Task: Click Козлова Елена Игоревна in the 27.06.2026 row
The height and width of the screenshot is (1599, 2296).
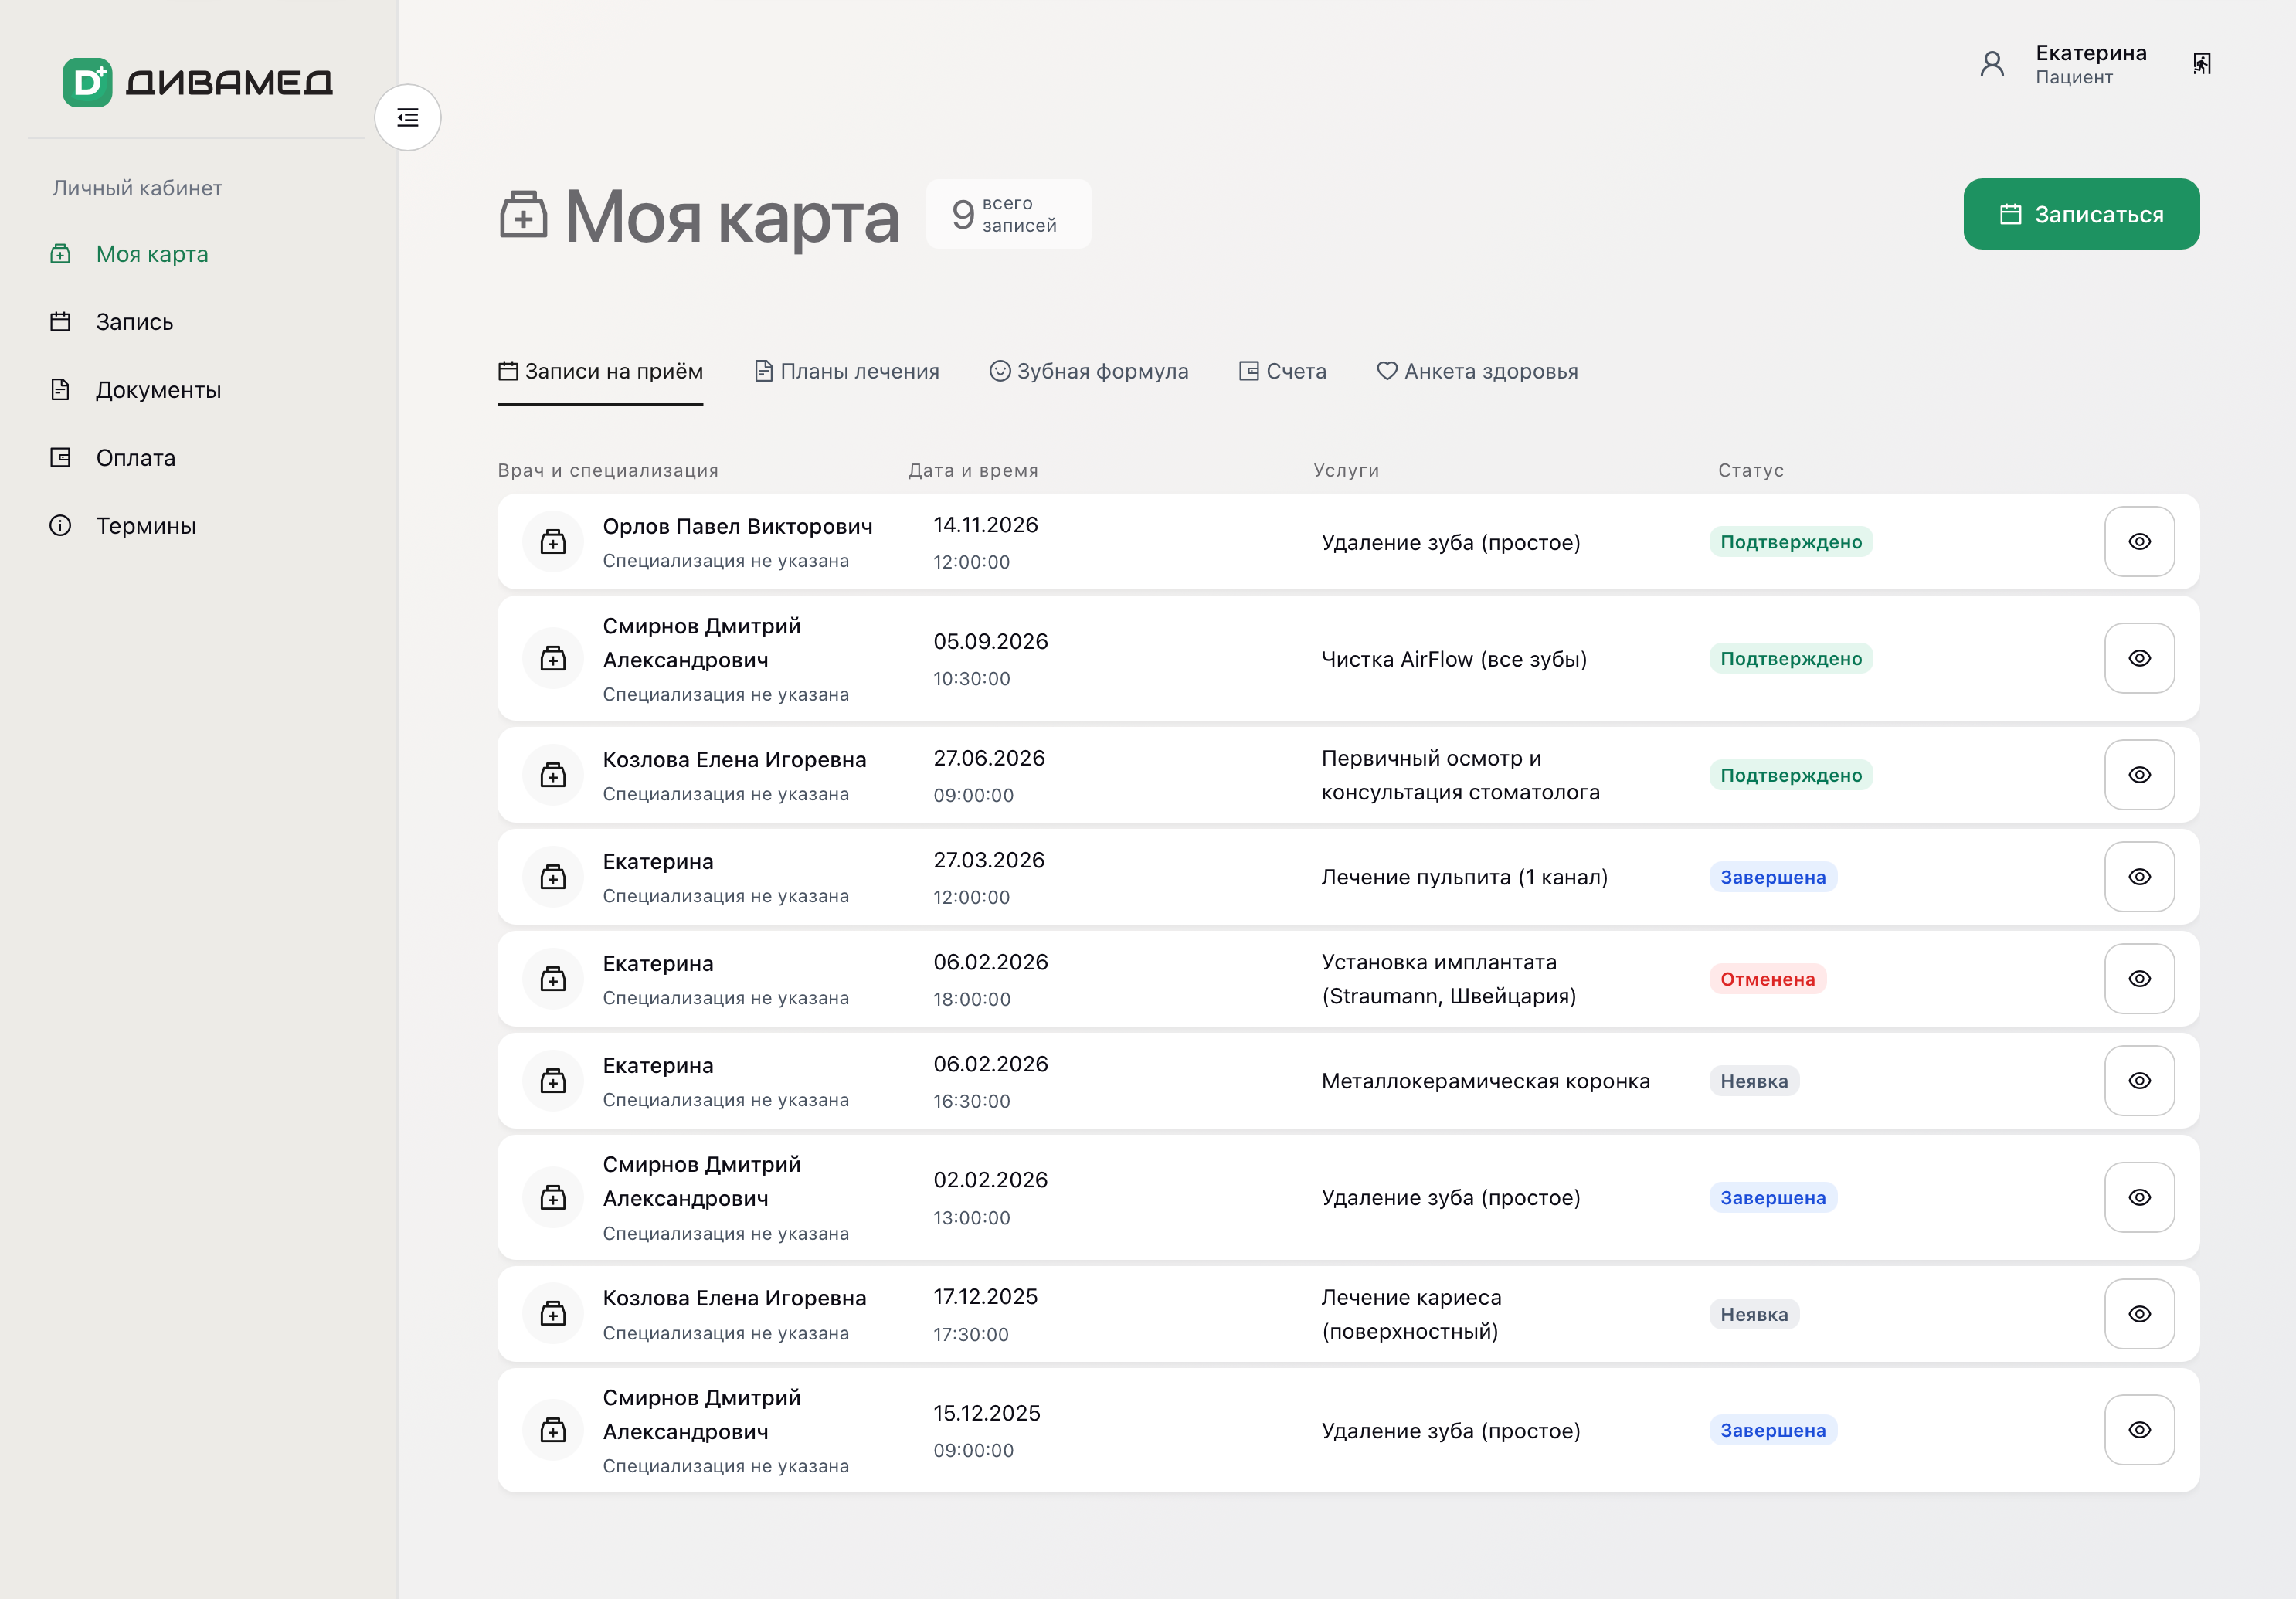Action: click(x=735, y=760)
